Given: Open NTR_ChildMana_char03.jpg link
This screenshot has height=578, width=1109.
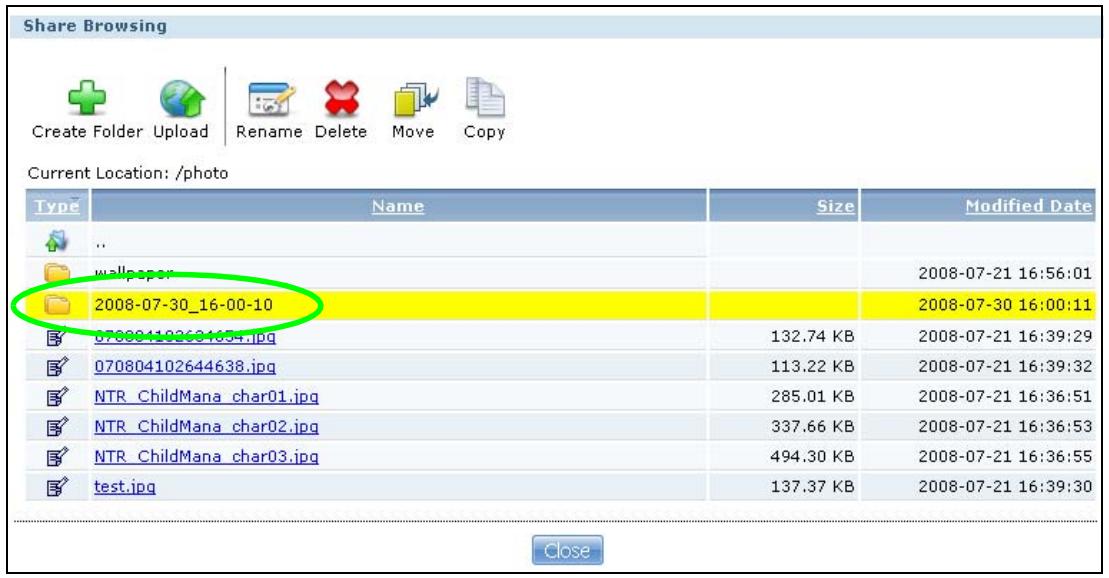Looking at the screenshot, I should tap(207, 456).
